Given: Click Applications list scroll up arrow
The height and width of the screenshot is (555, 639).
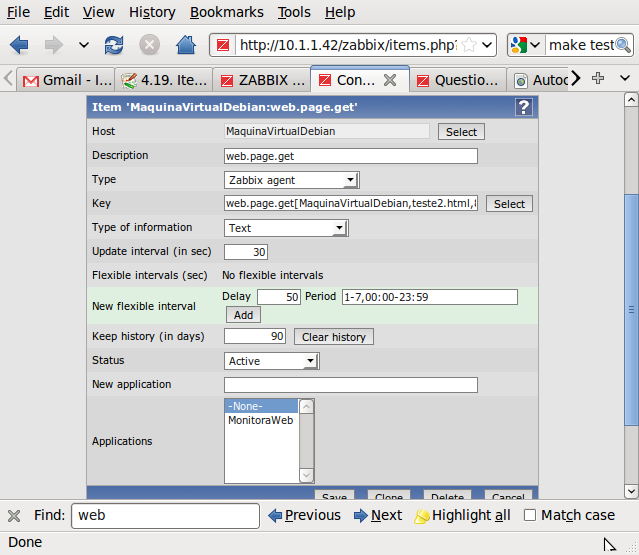Looking at the screenshot, I should (x=306, y=407).
